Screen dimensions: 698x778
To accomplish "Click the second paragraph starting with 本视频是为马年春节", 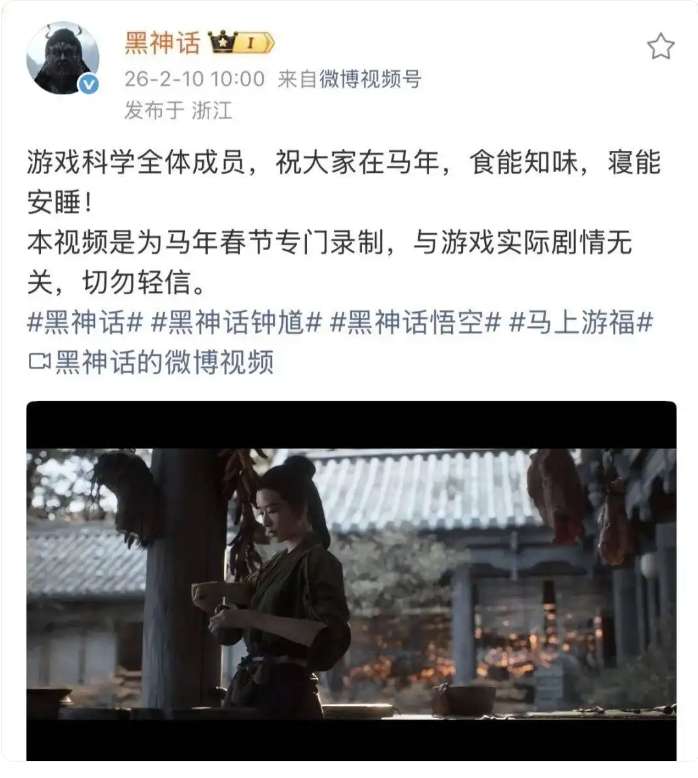I will click(329, 262).
